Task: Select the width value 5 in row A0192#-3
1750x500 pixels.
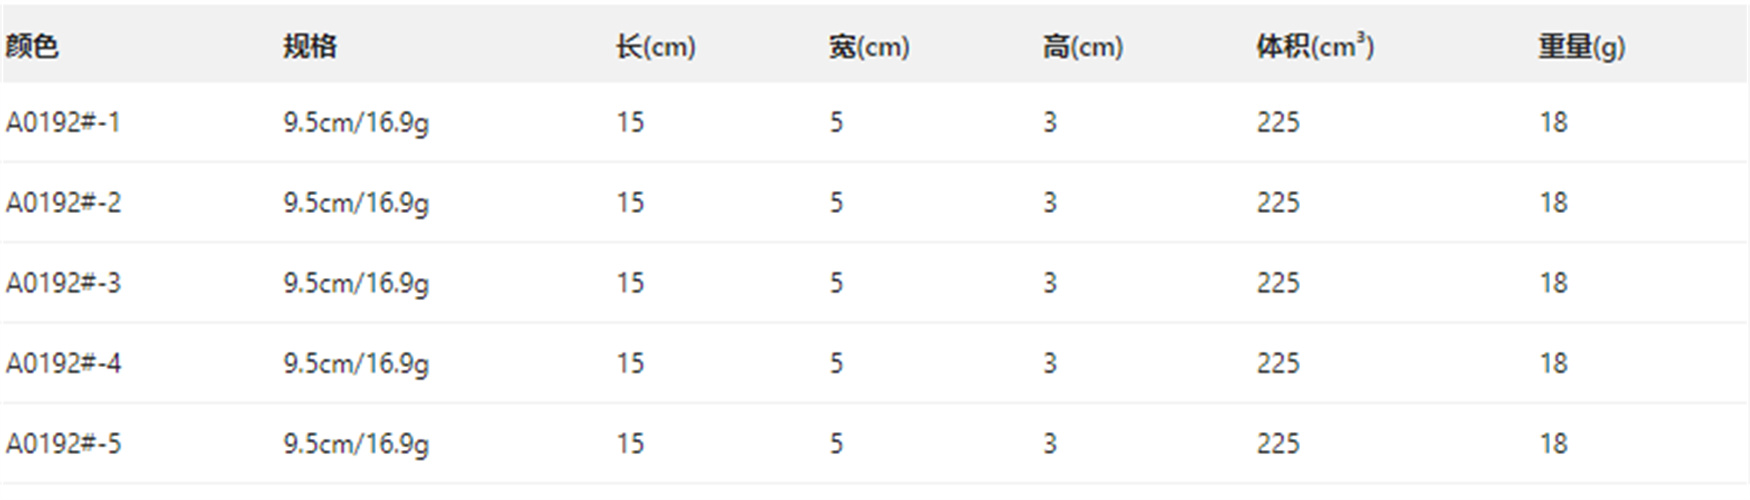Action: coord(836,283)
